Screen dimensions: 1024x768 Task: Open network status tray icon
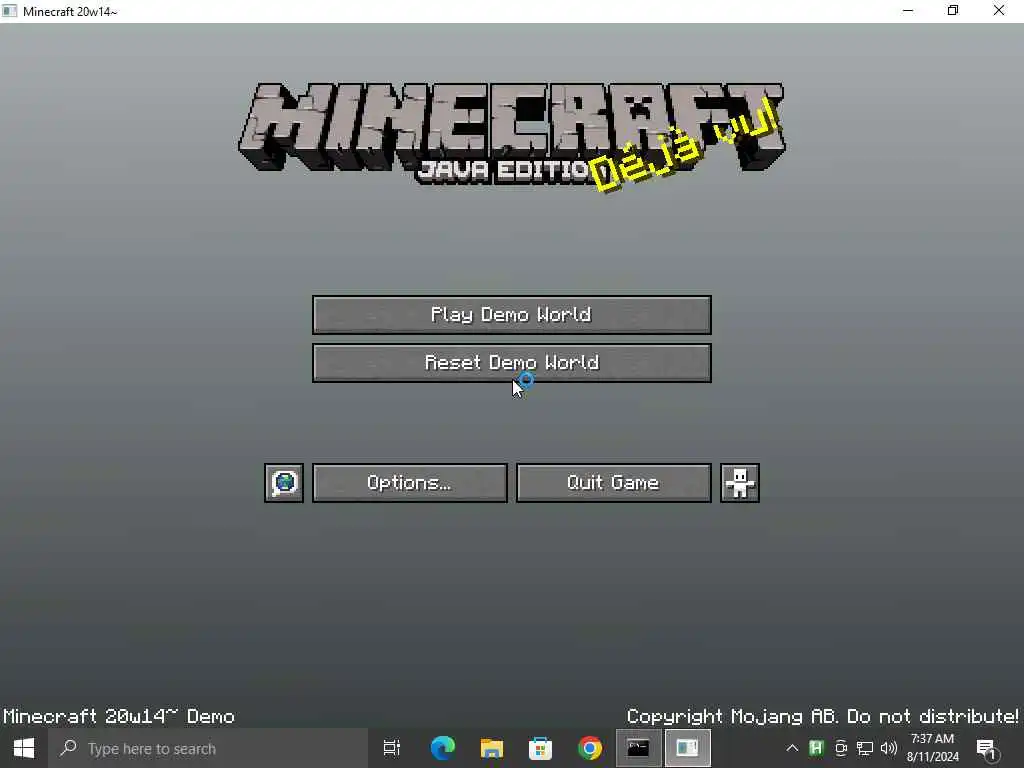pos(865,748)
